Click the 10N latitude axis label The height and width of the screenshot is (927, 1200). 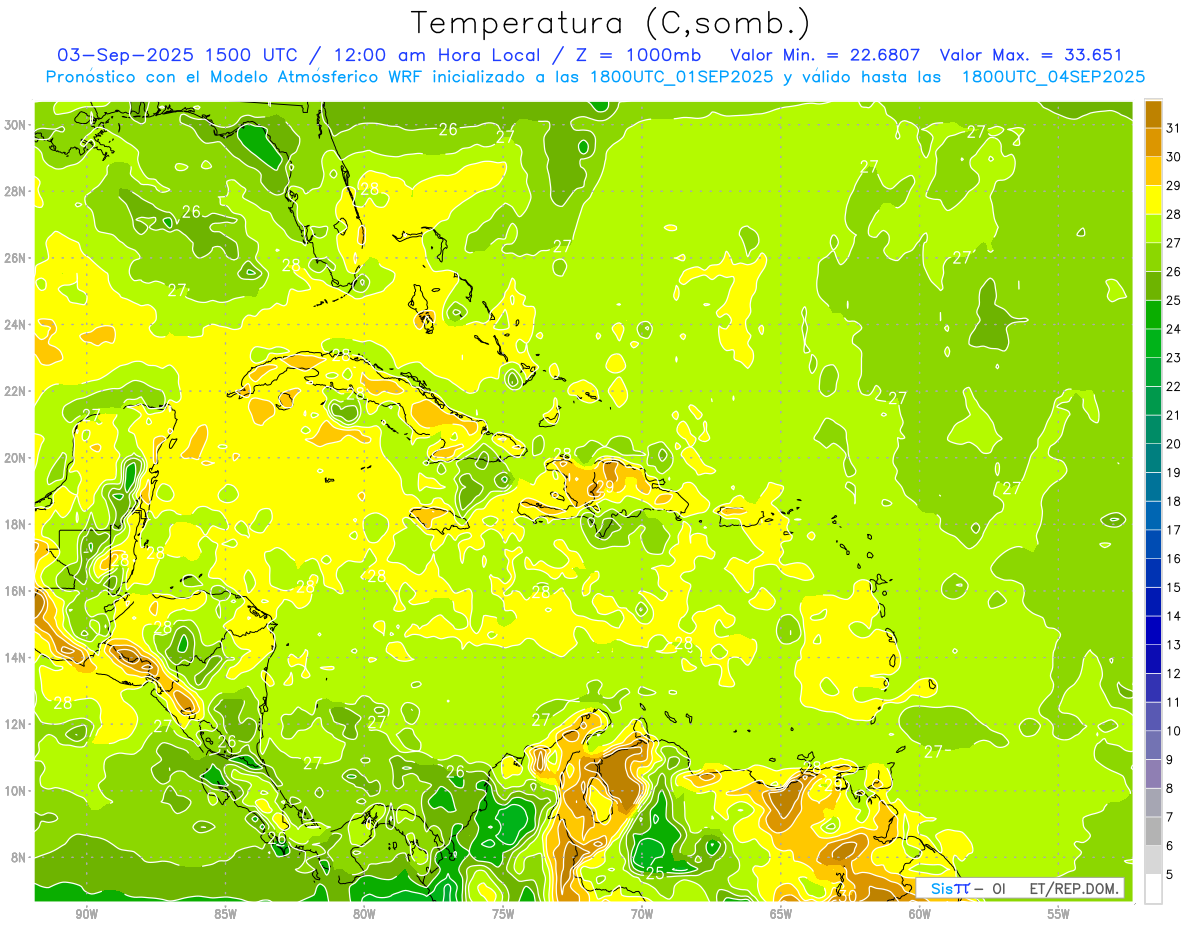coord(16,791)
